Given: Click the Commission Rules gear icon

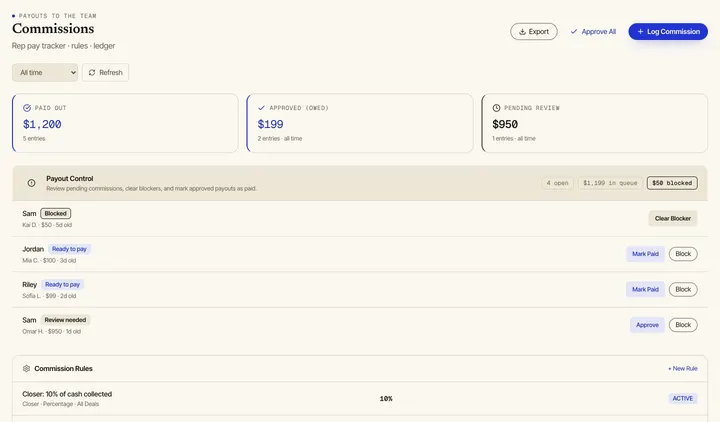Looking at the screenshot, I should (26, 368).
